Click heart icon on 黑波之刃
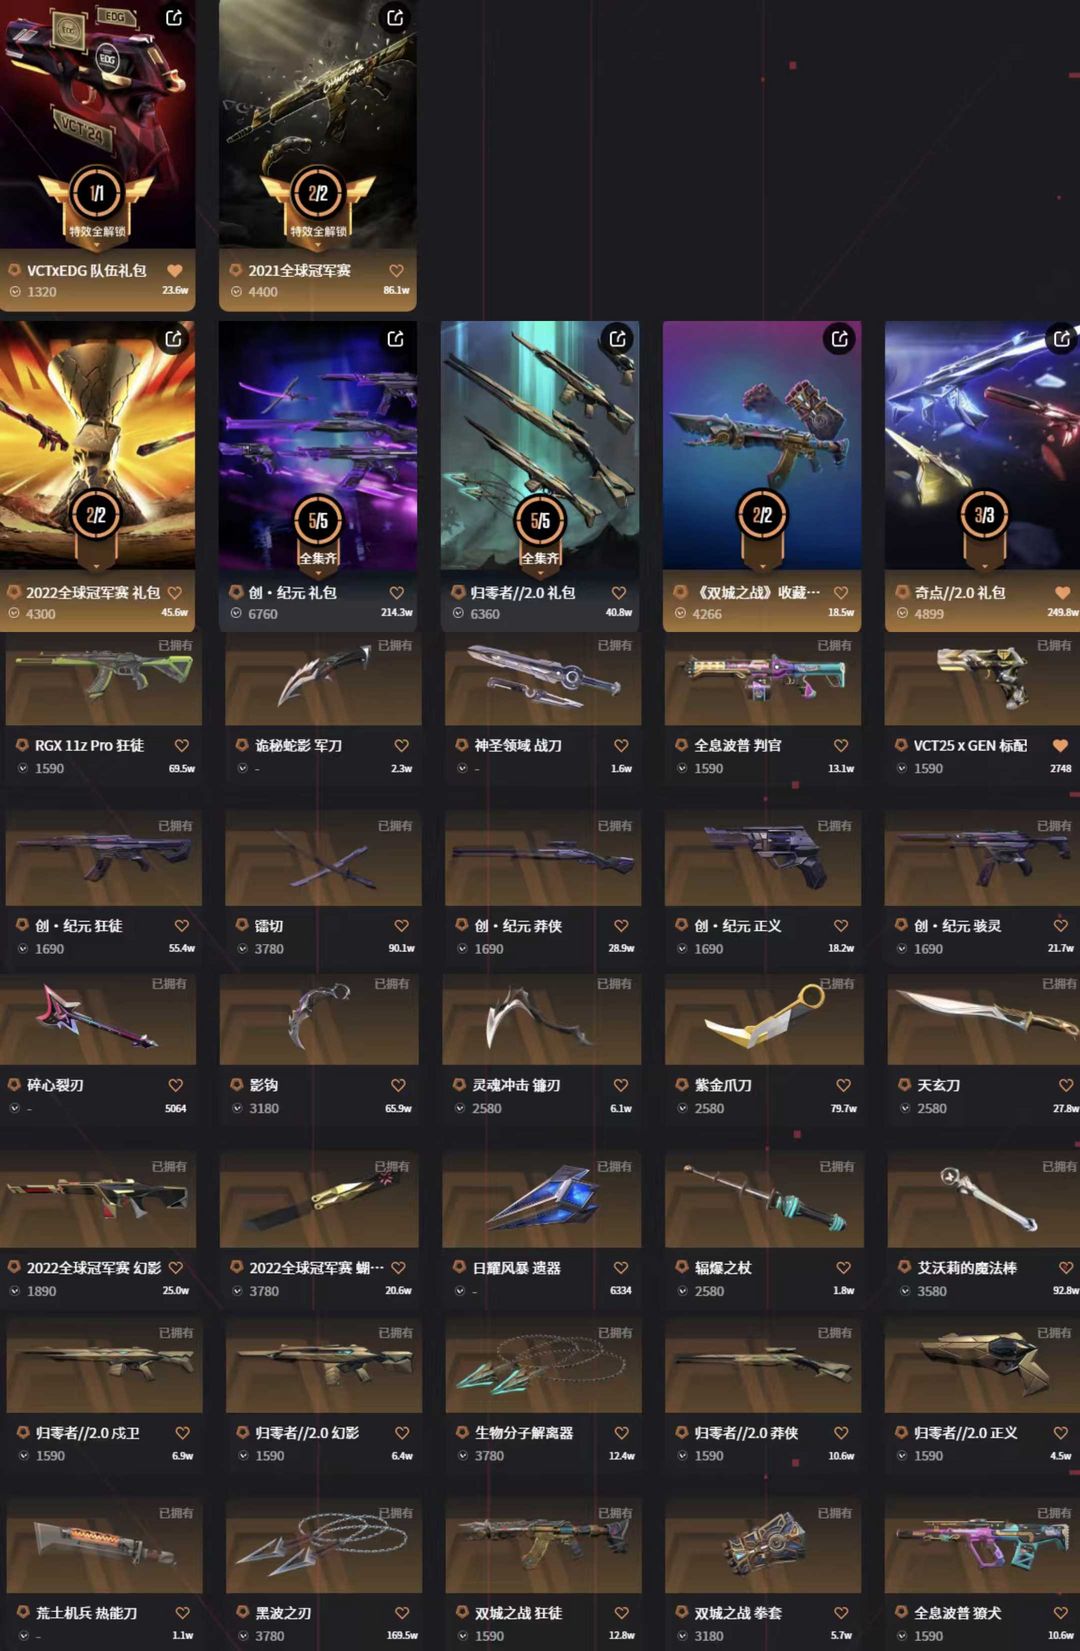Viewport: 1080px width, 1651px height. point(401,1612)
